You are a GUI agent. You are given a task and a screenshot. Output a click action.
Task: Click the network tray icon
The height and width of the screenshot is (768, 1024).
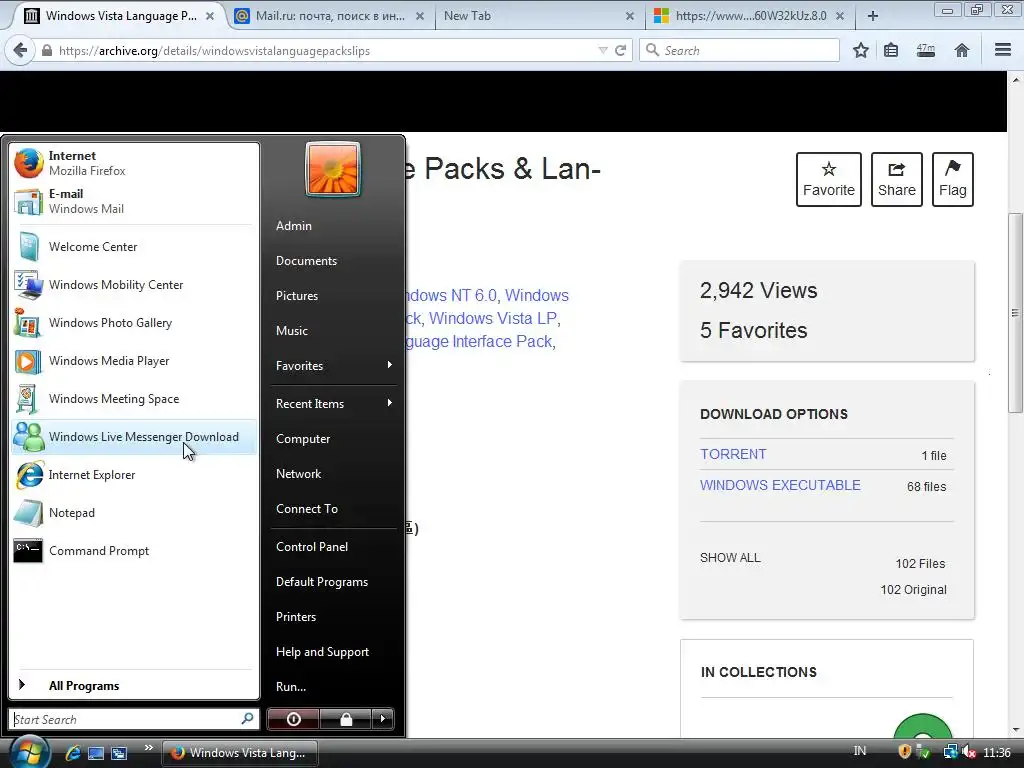pyautogui.click(x=950, y=752)
